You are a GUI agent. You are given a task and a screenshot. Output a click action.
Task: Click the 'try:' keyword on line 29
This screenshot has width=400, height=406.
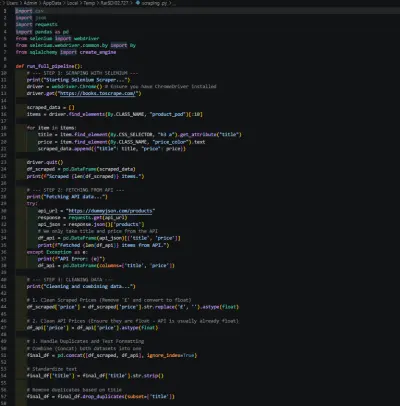click(x=32, y=204)
